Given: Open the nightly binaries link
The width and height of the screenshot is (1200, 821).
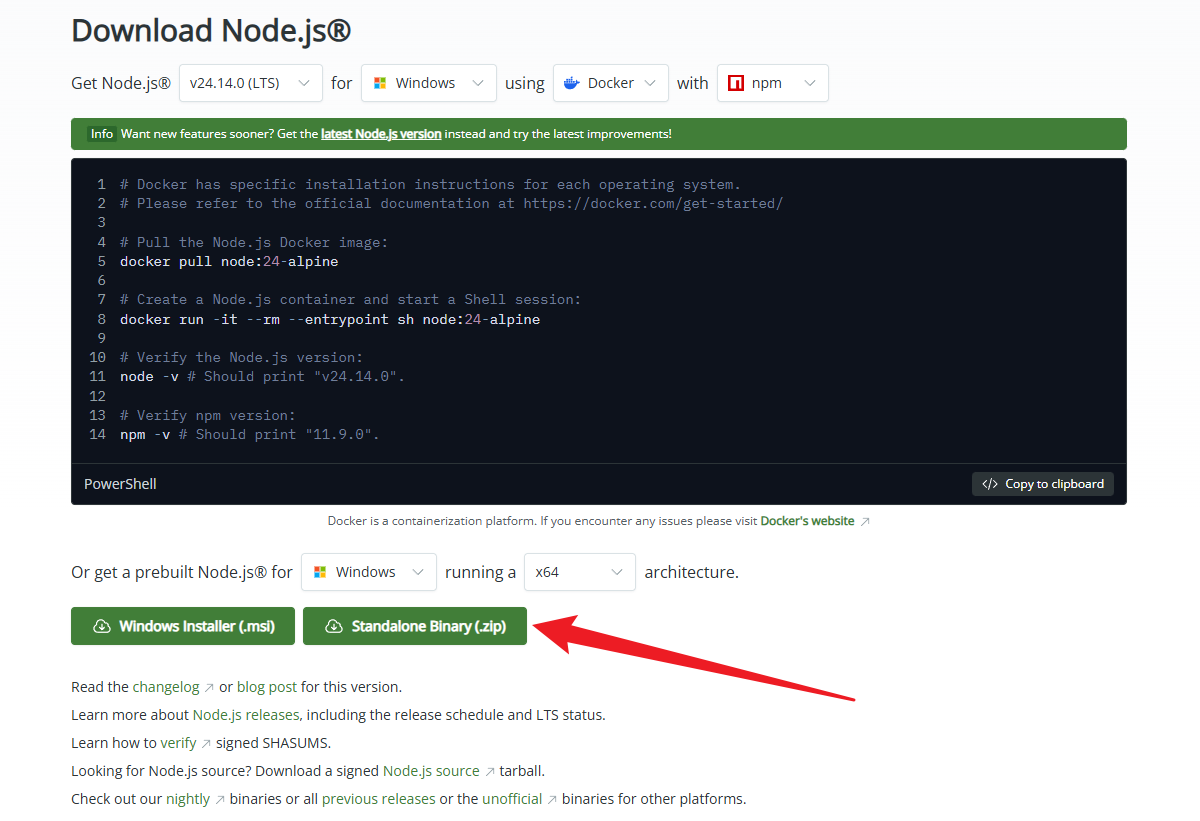Looking at the screenshot, I should pyautogui.click(x=188, y=799).
